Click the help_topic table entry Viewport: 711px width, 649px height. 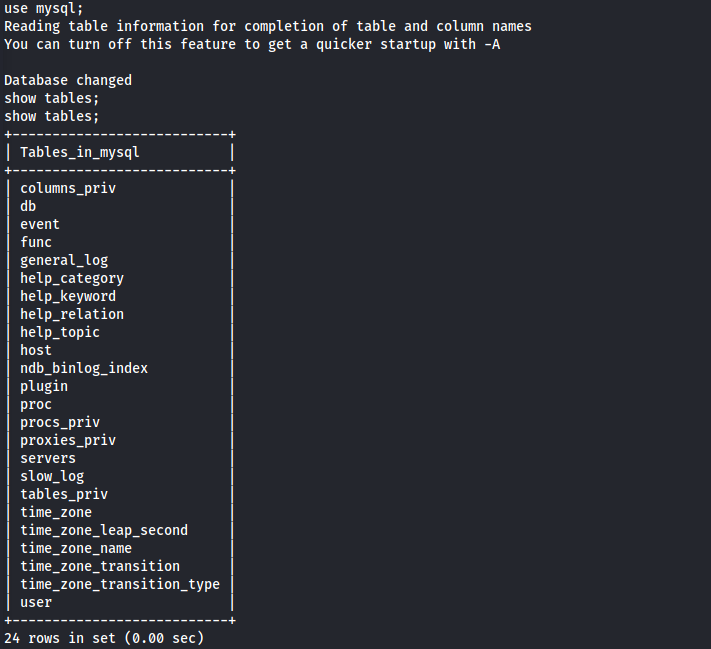point(60,332)
